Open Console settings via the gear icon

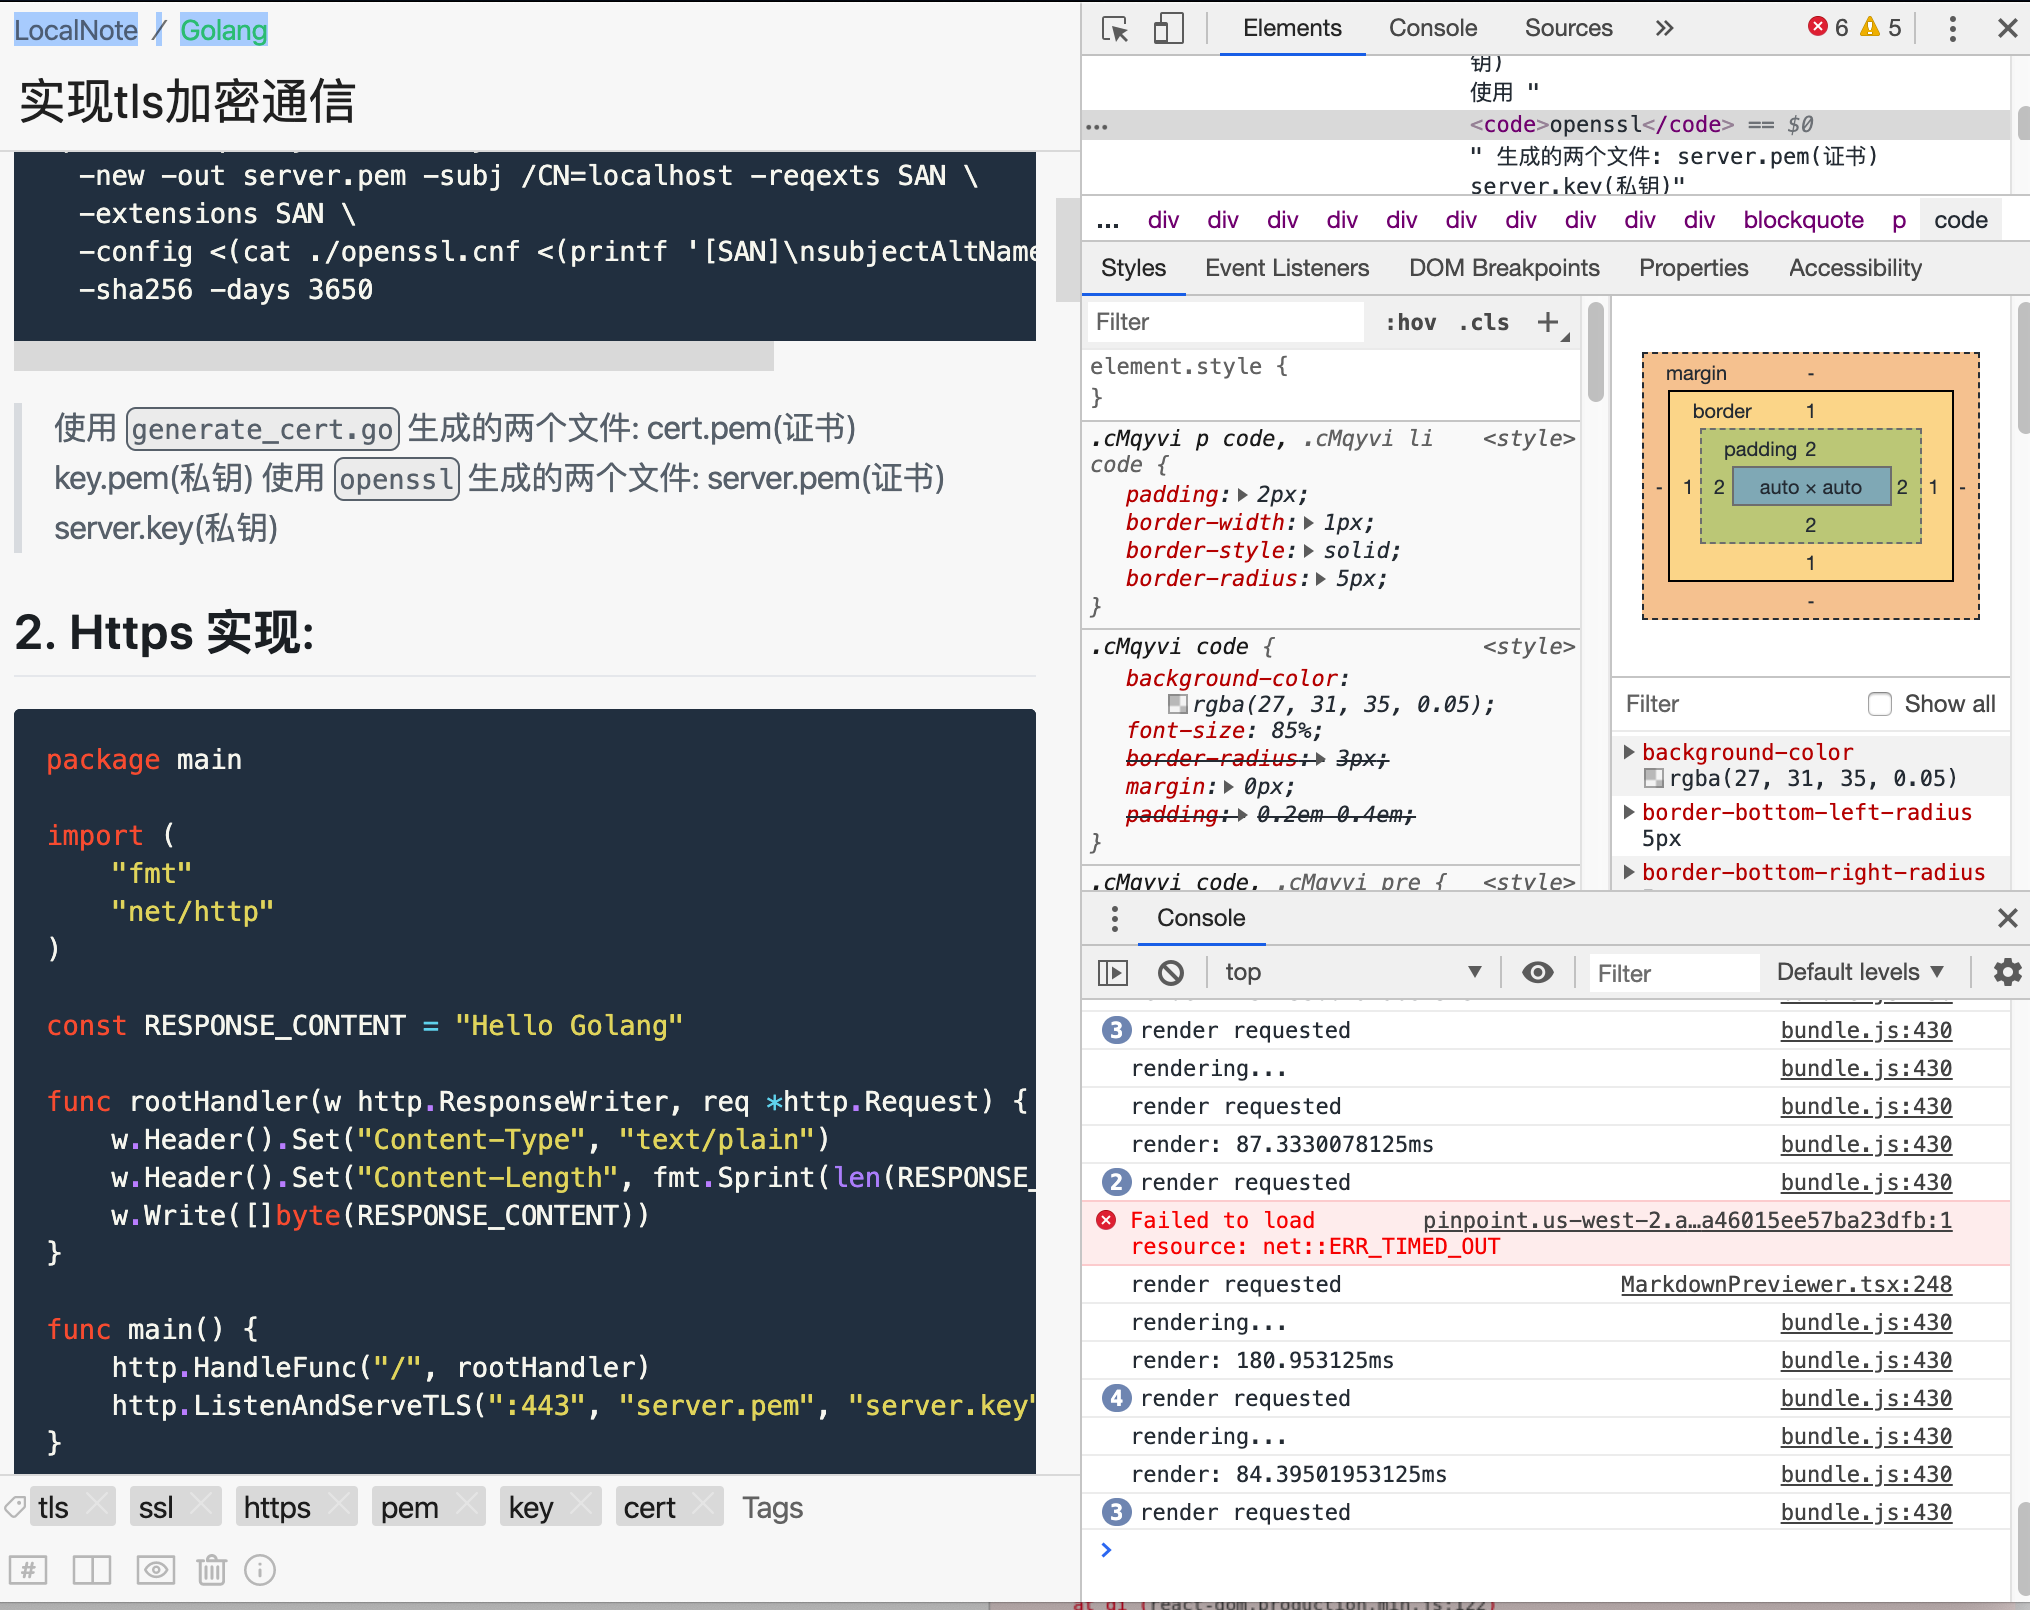[2008, 971]
